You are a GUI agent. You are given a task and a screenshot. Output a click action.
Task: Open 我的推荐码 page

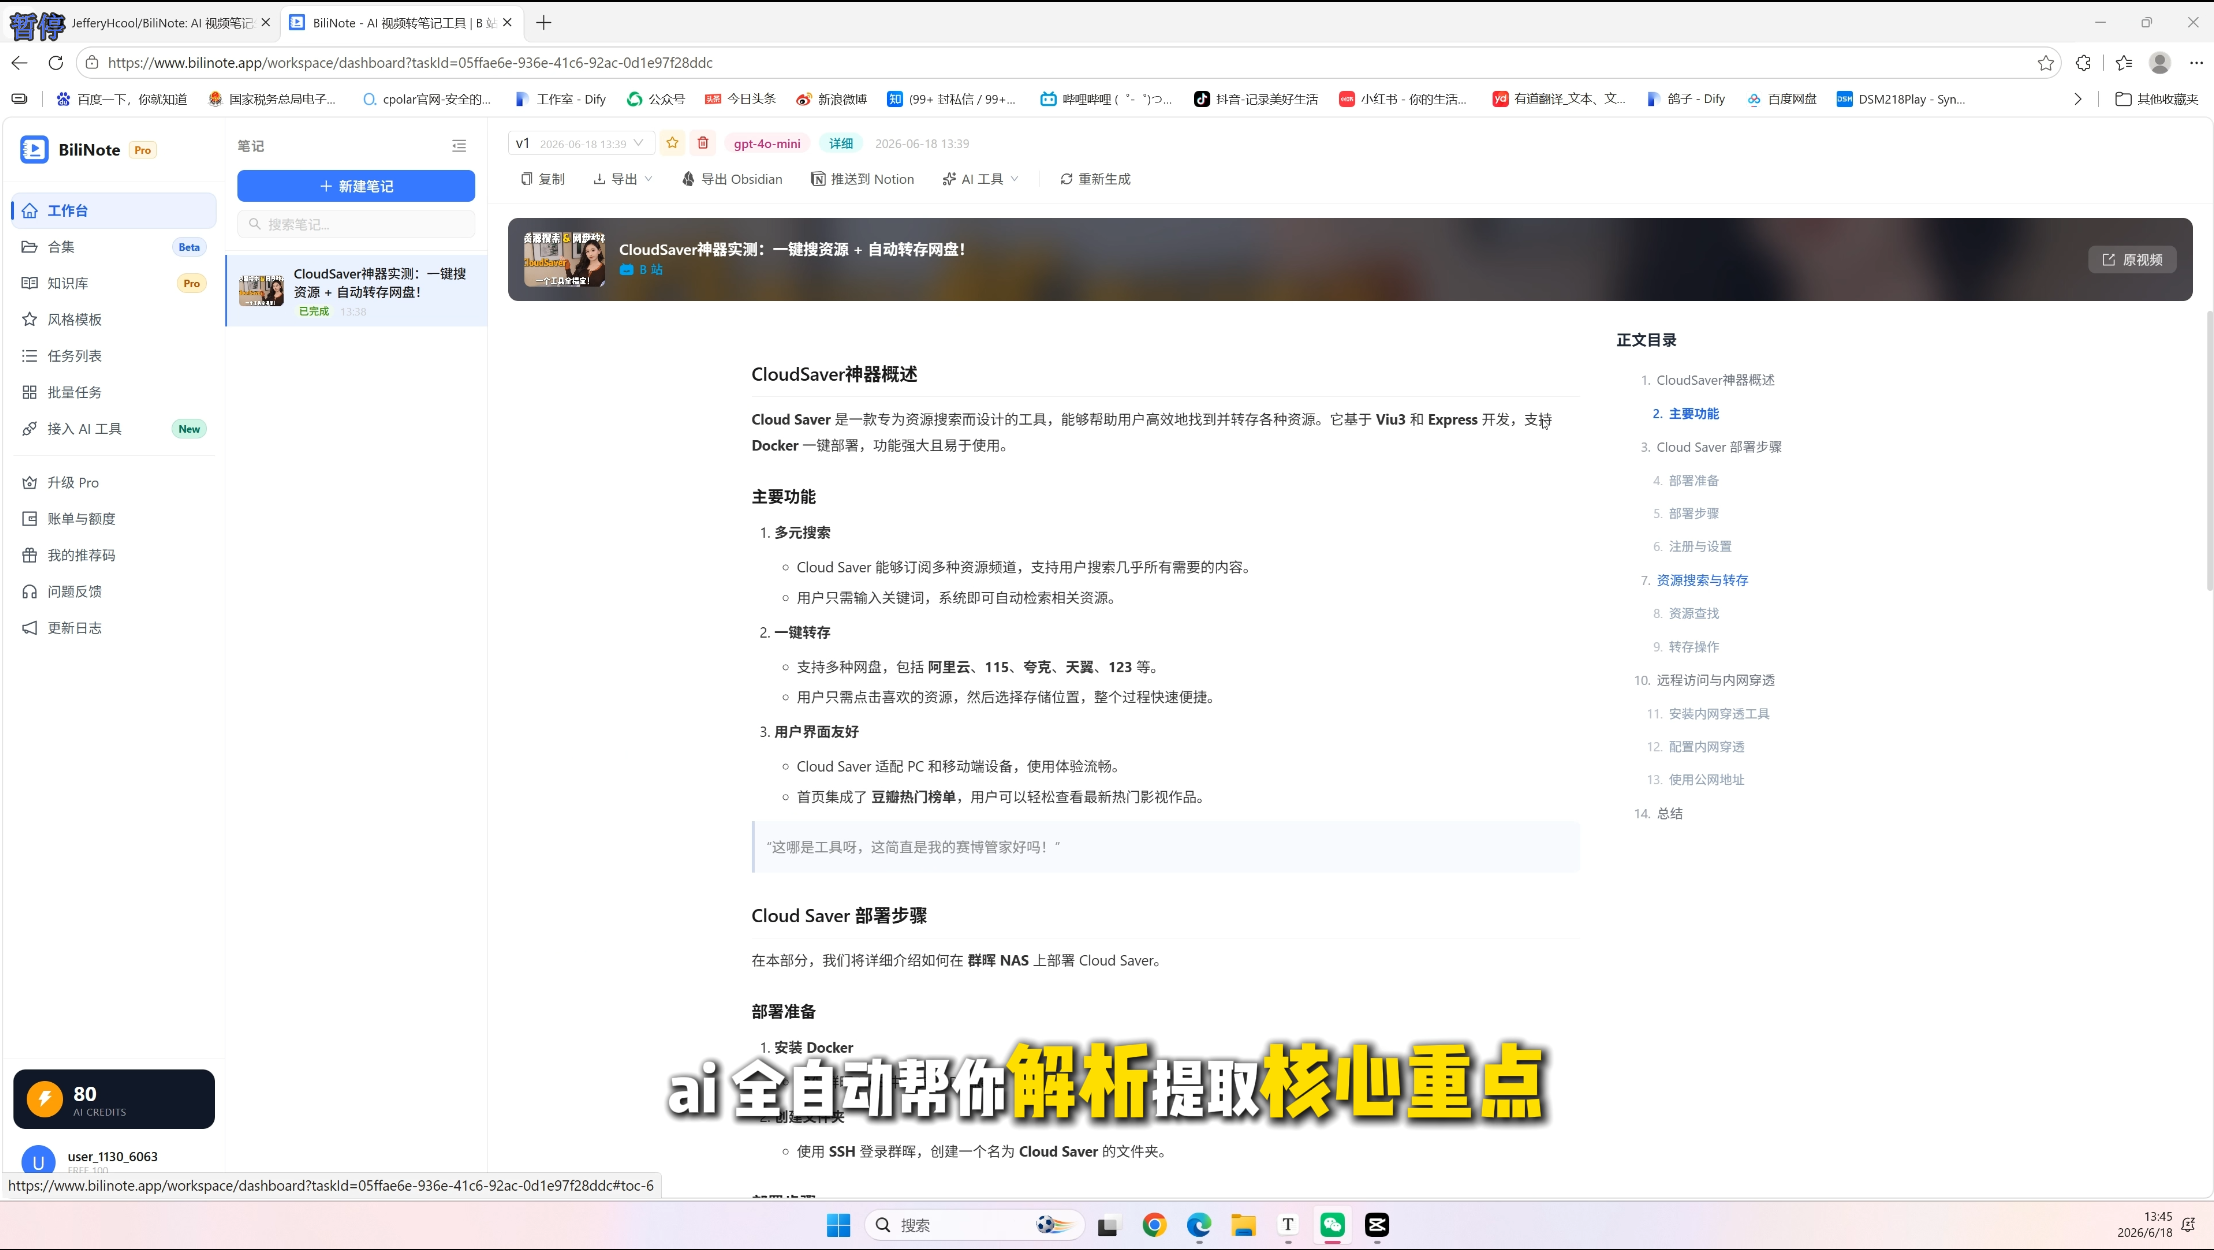[x=114, y=555]
